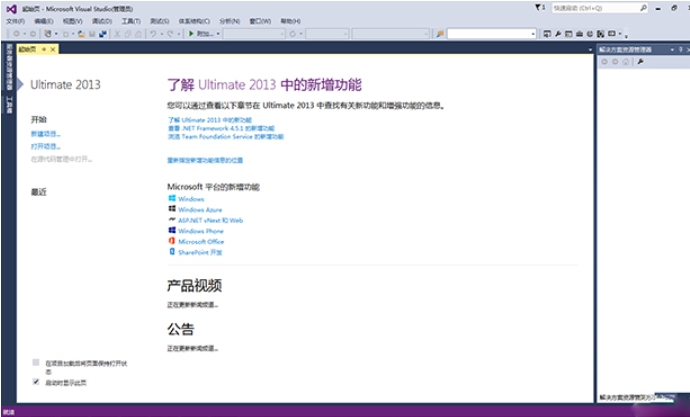This screenshot has height=417, width=690.
Task: Click the Solution Explorer panel Forward icon
Action: coord(615,62)
